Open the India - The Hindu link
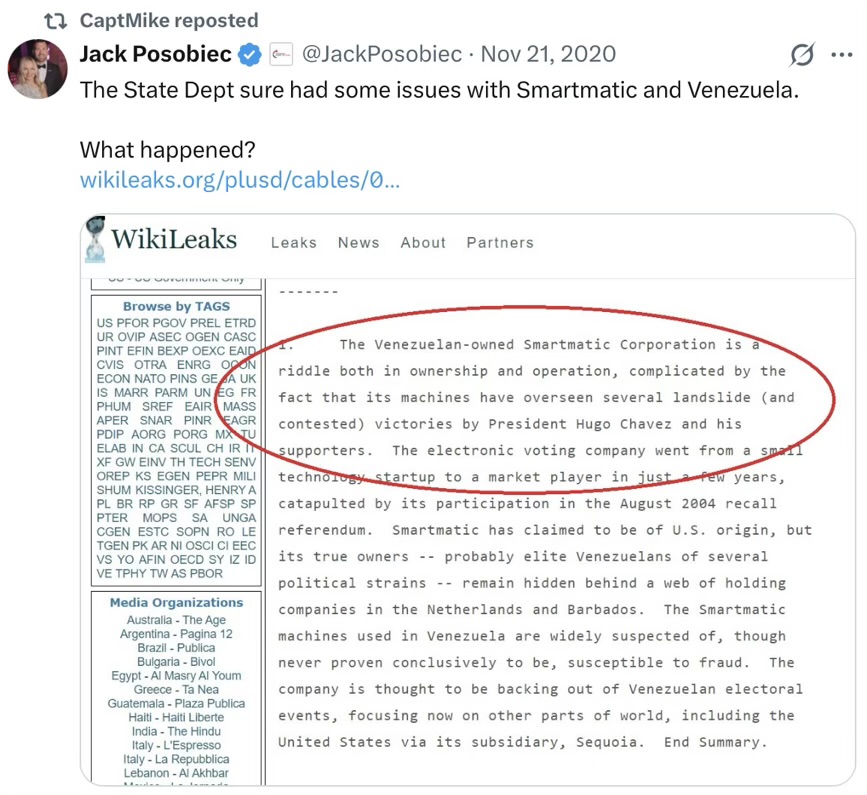The image size is (867, 795). coord(176,731)
